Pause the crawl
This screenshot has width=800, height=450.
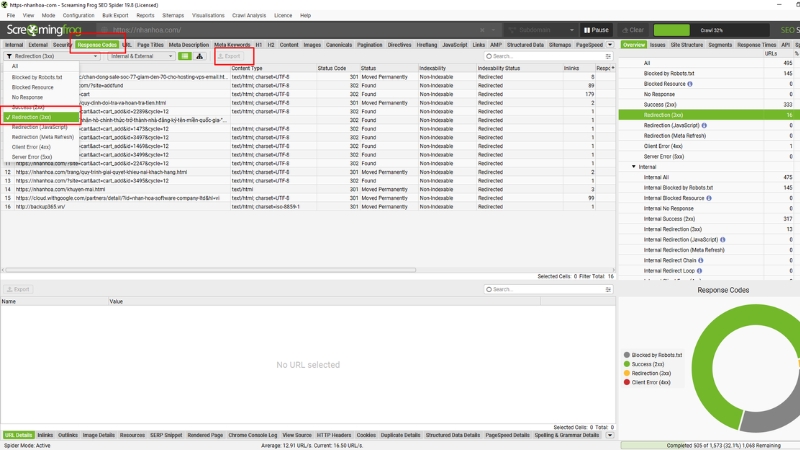(x=596, y=30)
